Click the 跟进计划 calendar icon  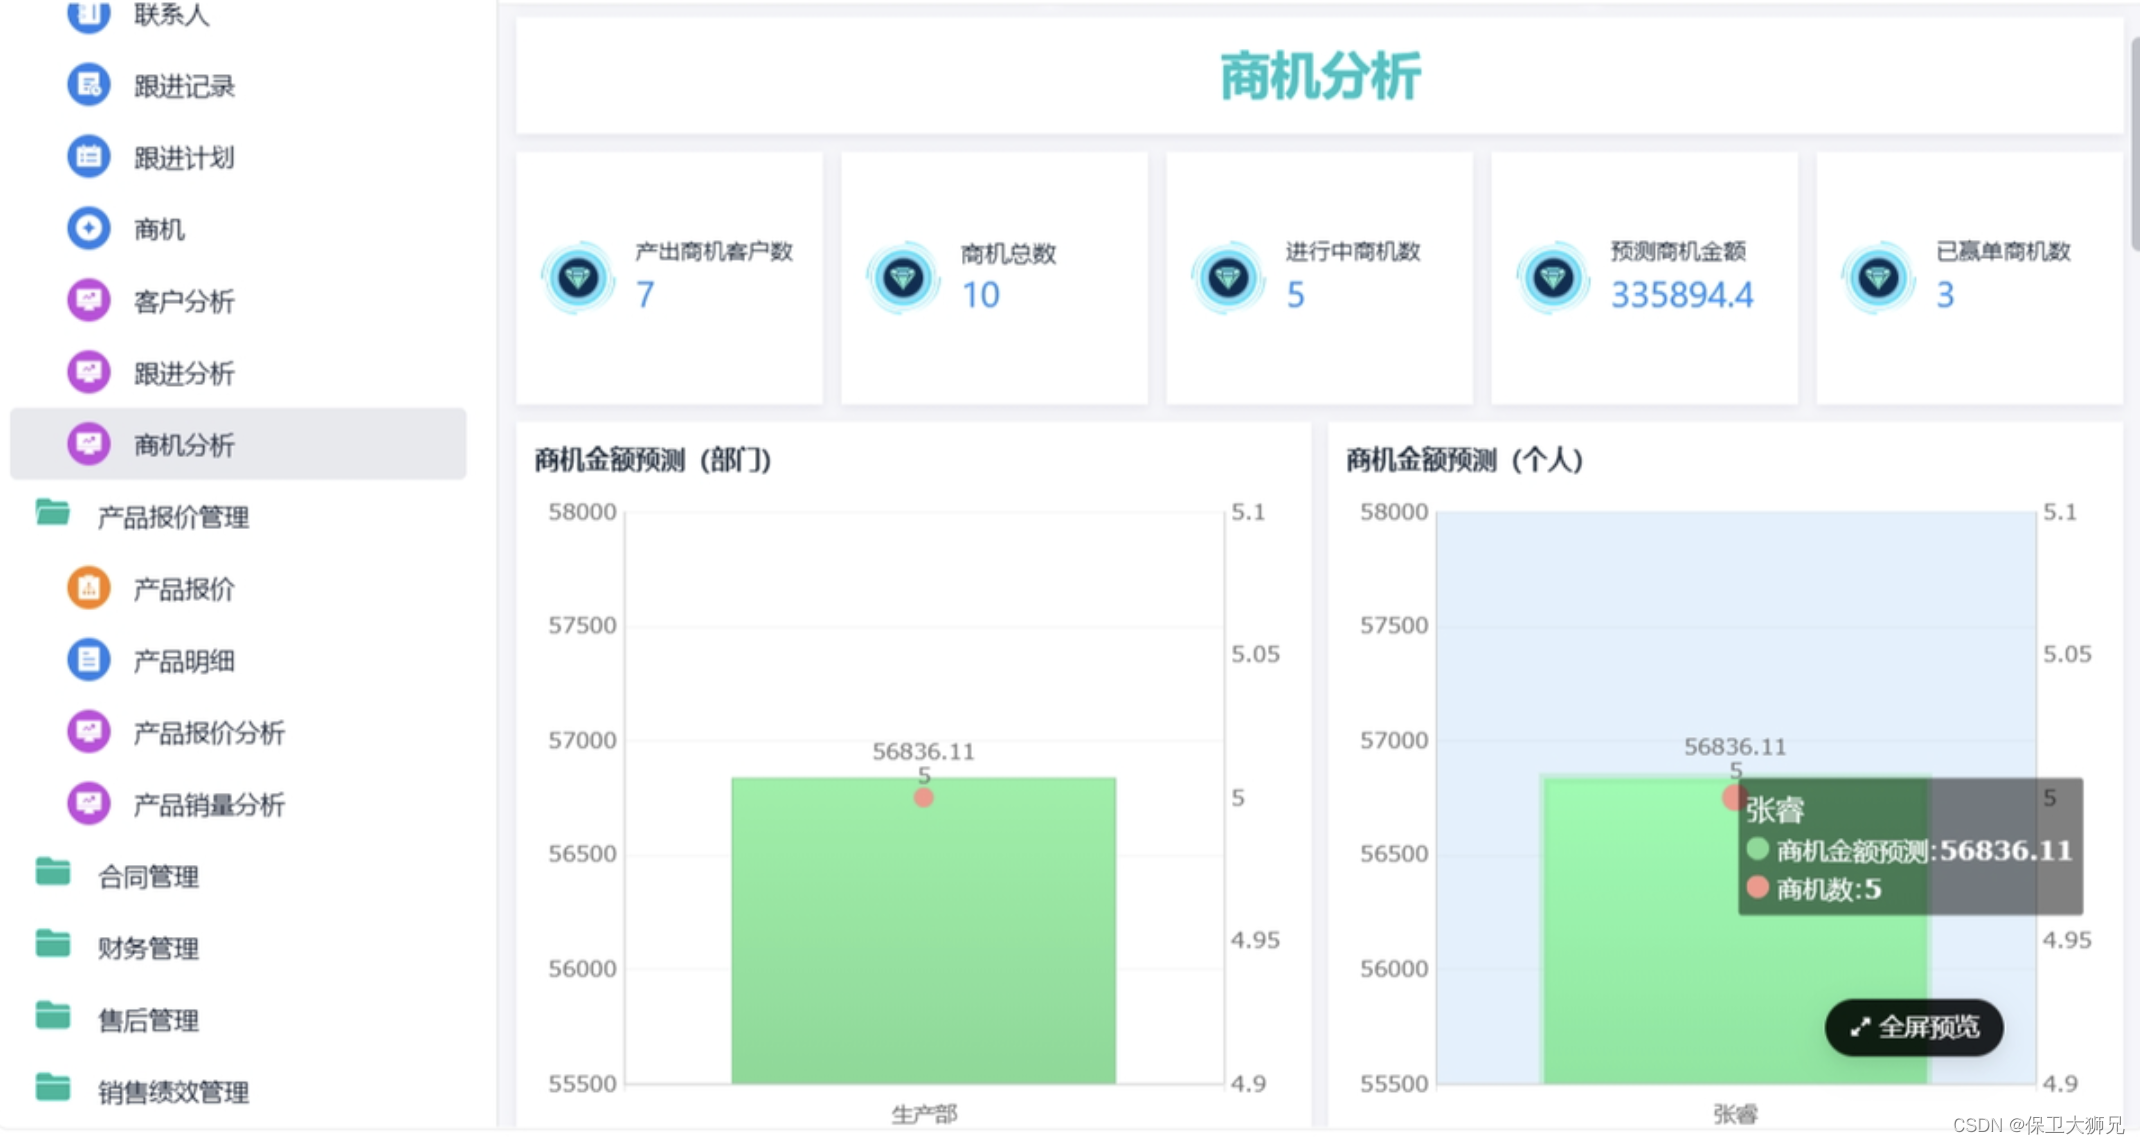(x=88, y=158)
